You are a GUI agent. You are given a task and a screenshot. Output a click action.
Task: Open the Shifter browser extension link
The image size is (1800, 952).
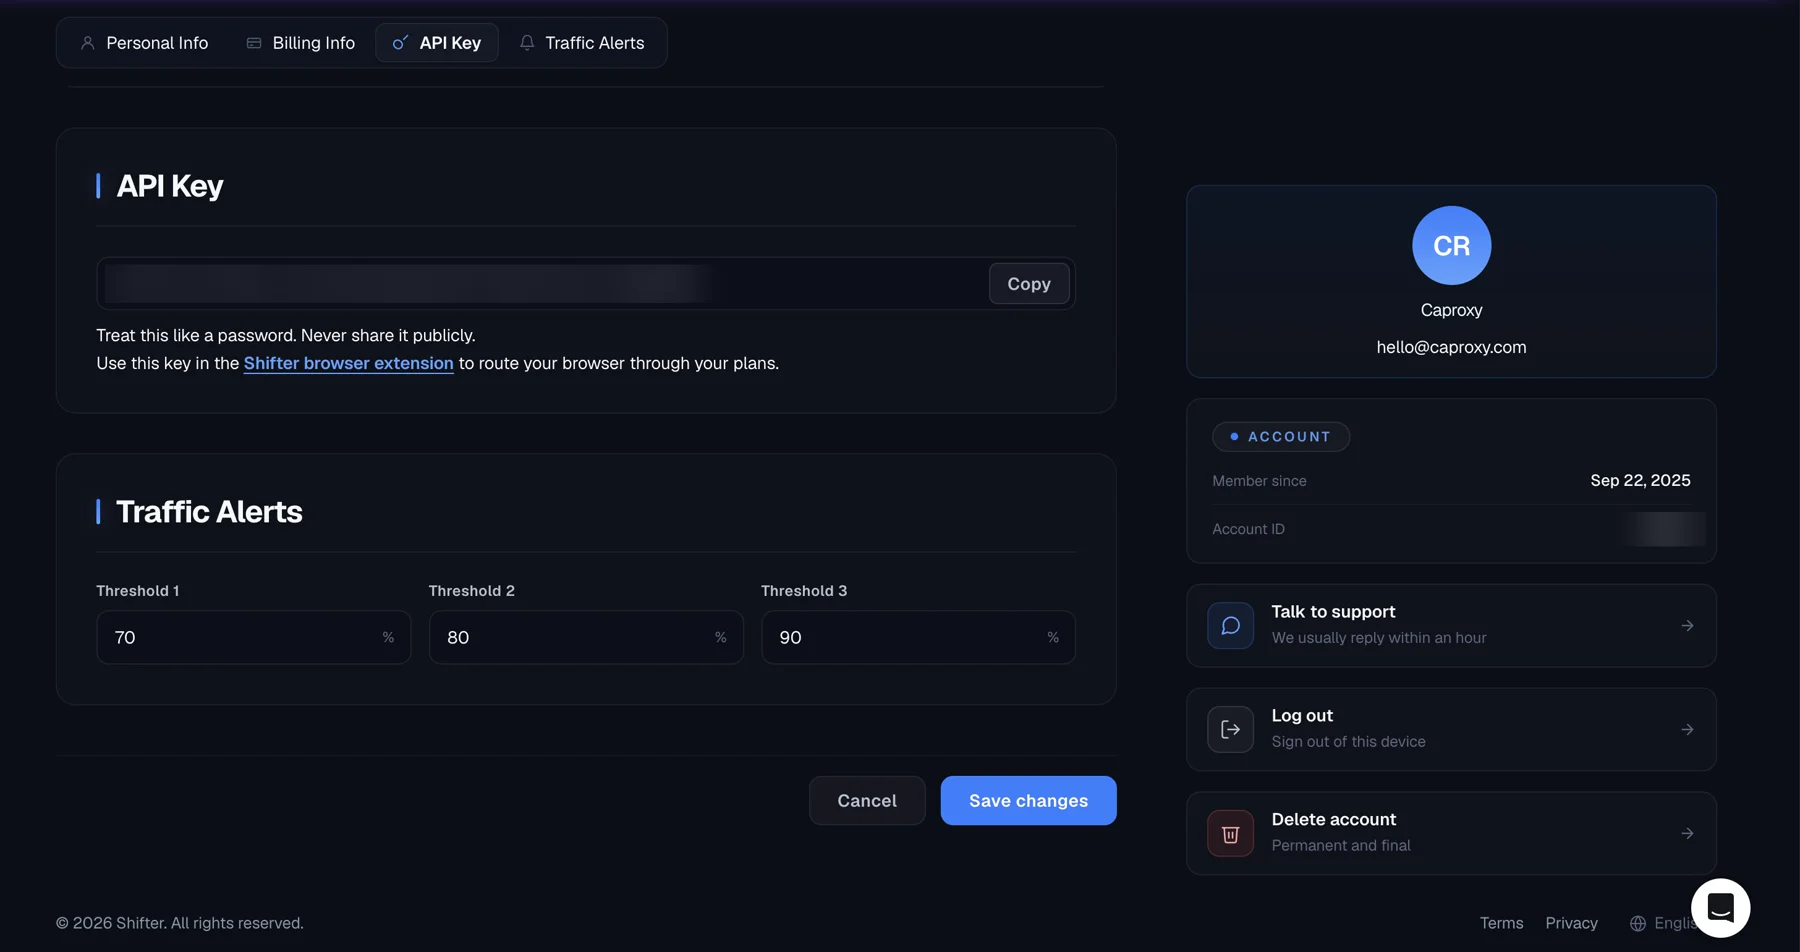(349, 363)
